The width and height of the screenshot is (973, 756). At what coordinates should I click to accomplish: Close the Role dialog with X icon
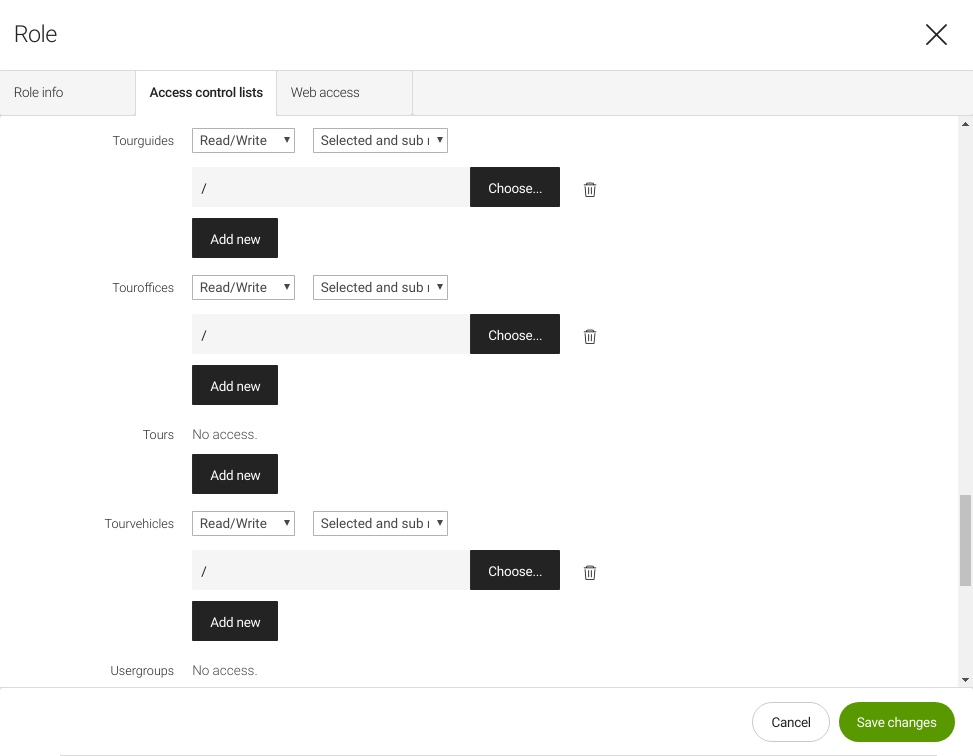coord(936,35)
